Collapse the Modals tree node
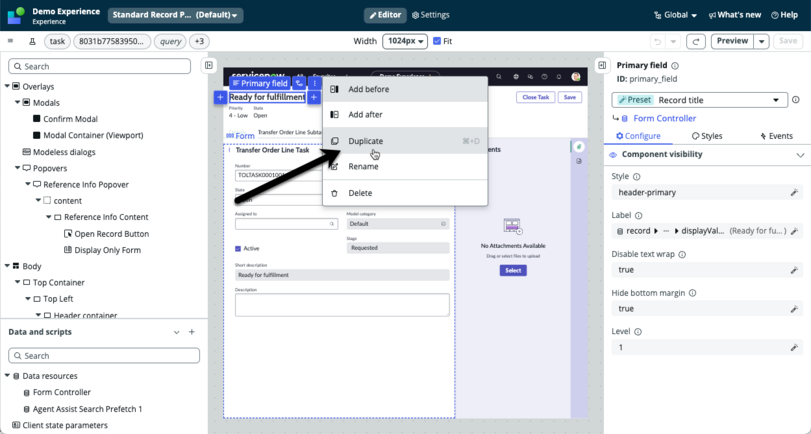 (18, 102)
